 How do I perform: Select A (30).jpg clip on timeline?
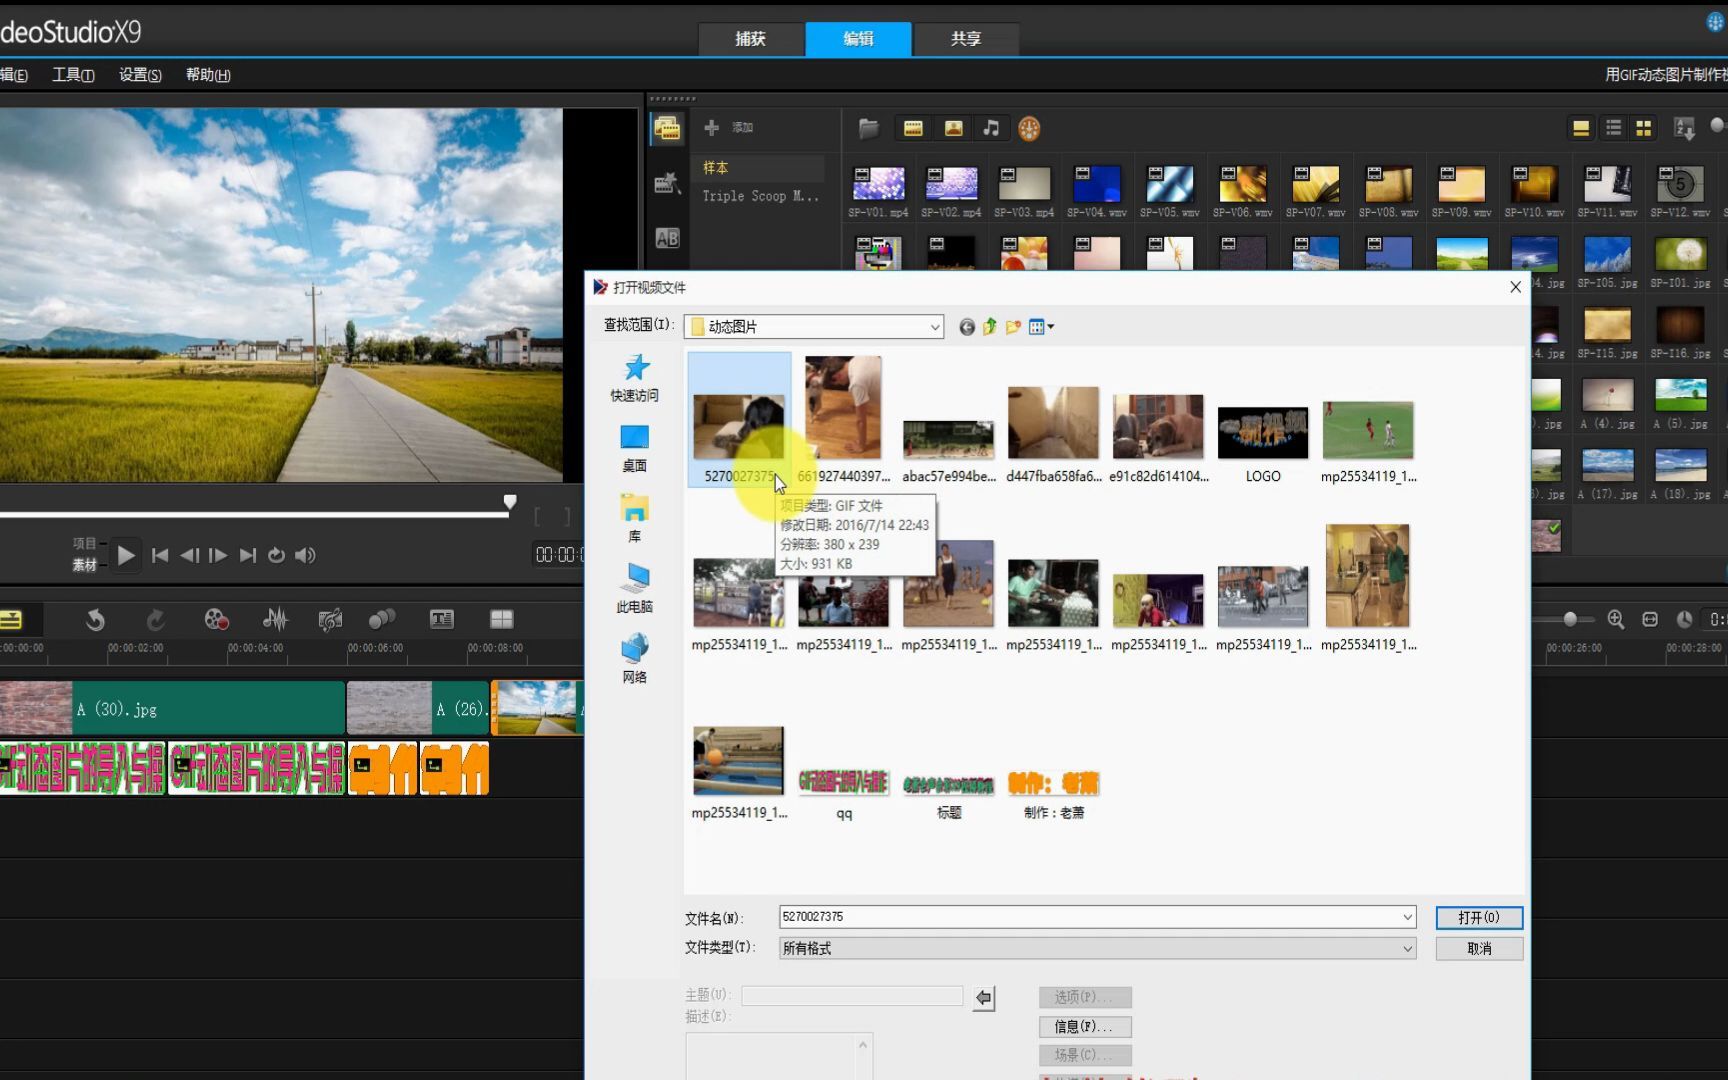172,708
